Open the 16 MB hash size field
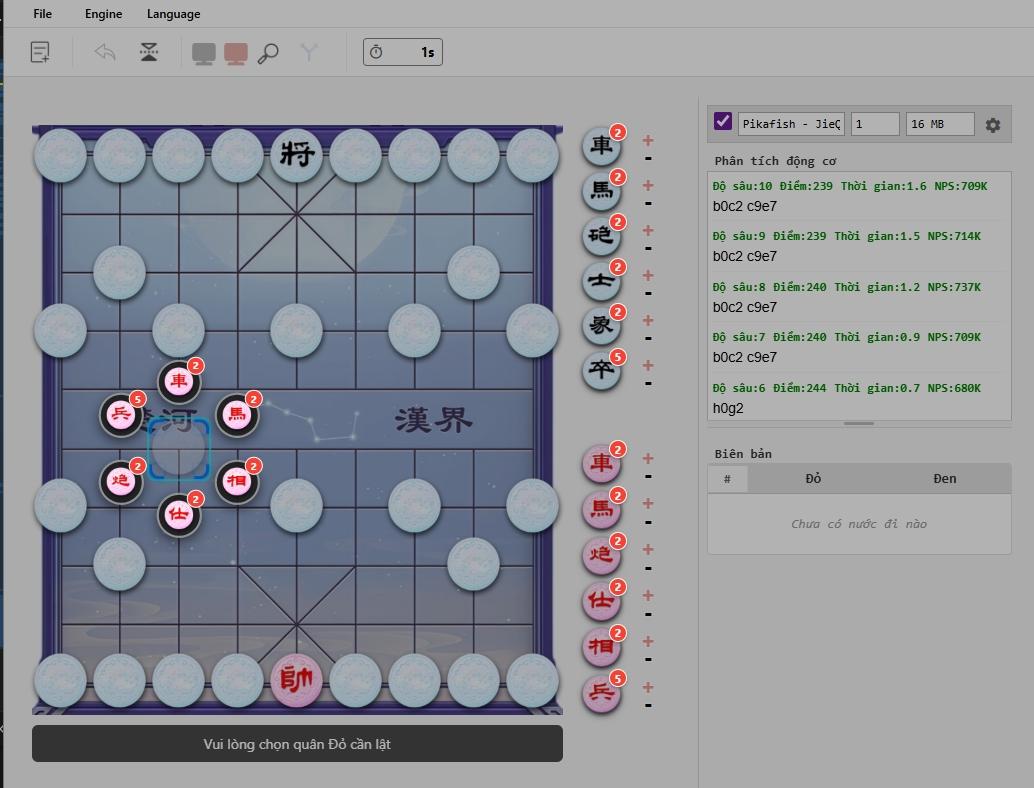 point(939,124)
